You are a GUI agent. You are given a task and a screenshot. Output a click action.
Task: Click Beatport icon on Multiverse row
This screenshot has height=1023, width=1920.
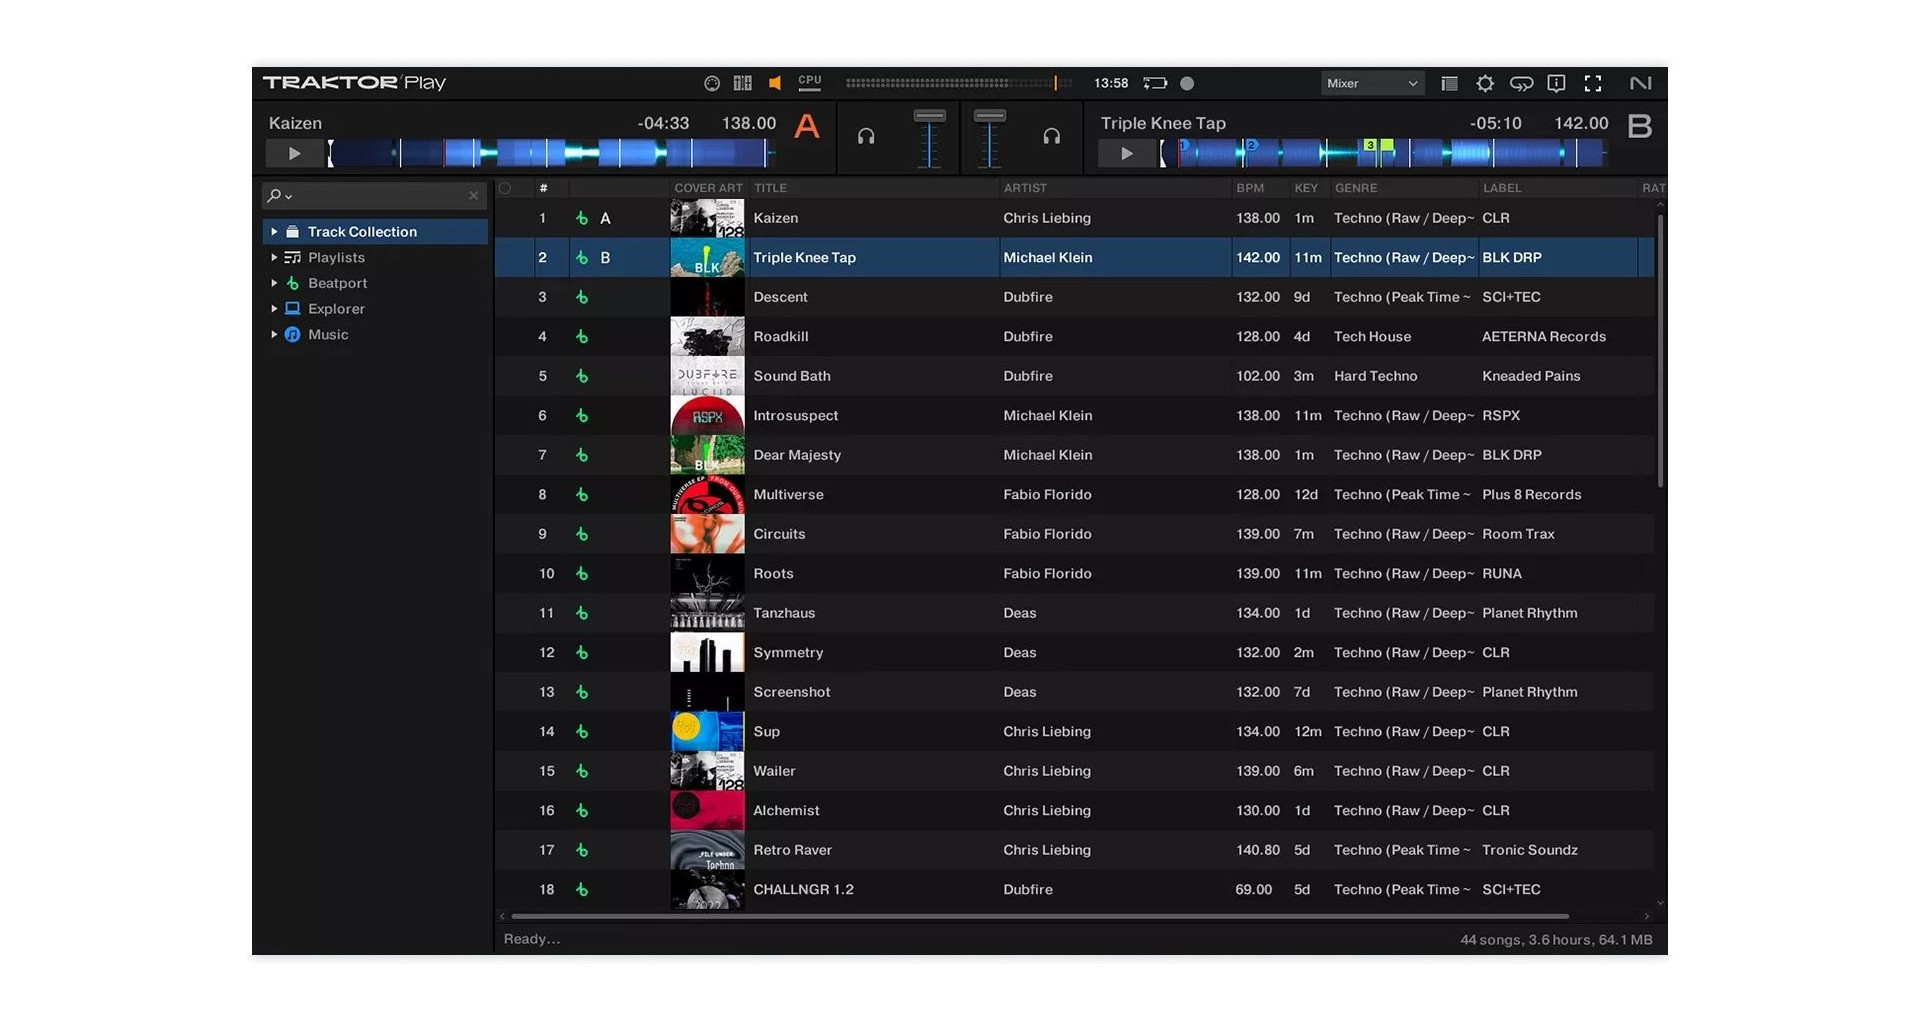[x=582, y=495]
